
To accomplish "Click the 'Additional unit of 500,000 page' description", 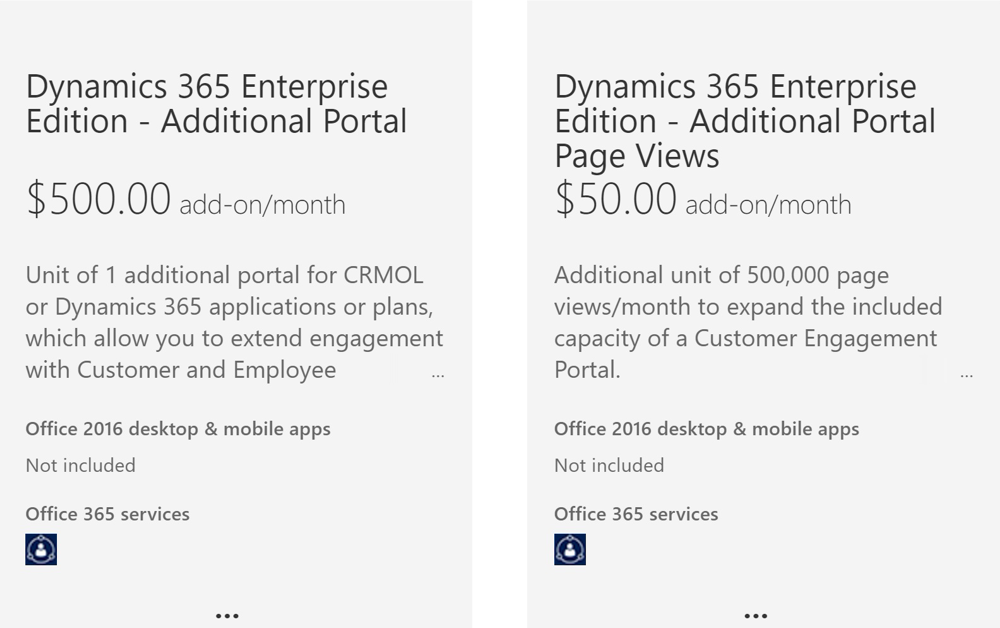I will click(748, 322).
